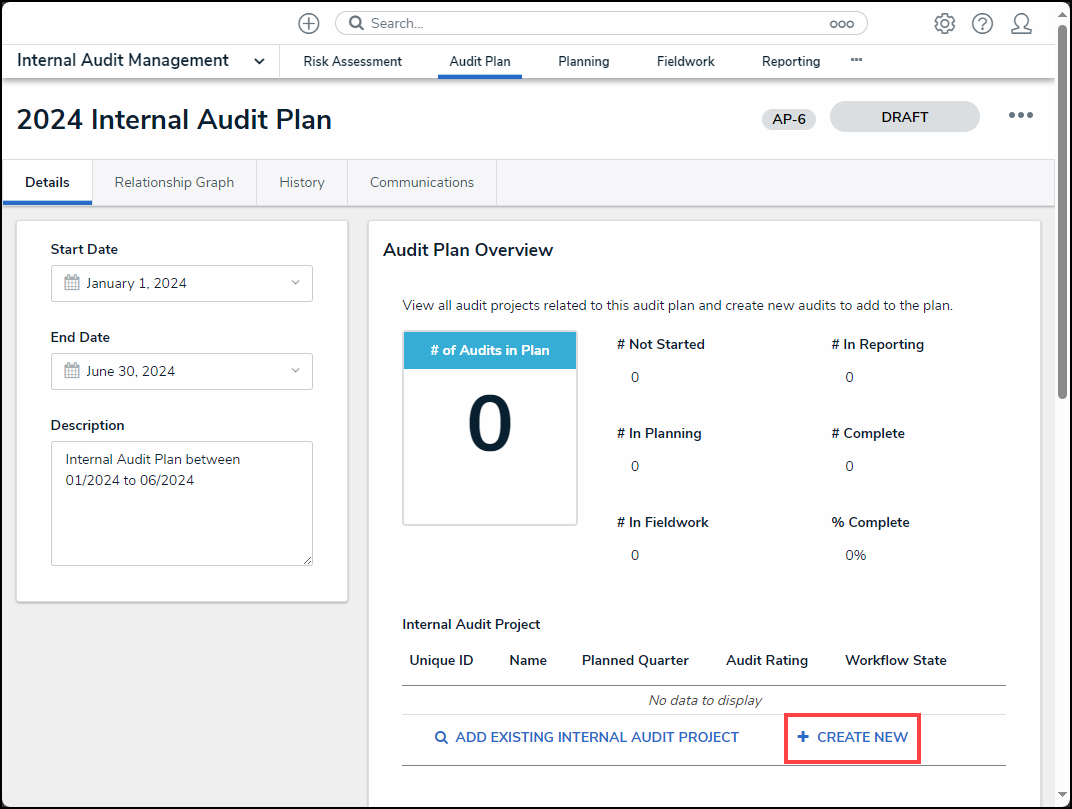Open the settings gear icon
This screenshot has height=809, width=1072.
click(x=944, y=23)
